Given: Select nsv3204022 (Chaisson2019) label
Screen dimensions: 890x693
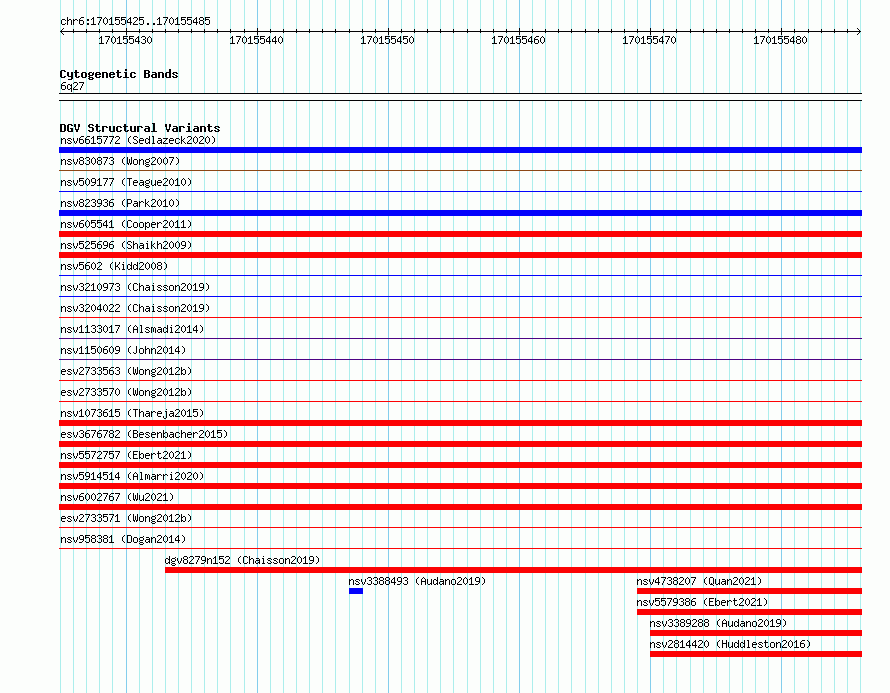Looking at the screenshot, I should pyautogui.click(x=135, y=308).
